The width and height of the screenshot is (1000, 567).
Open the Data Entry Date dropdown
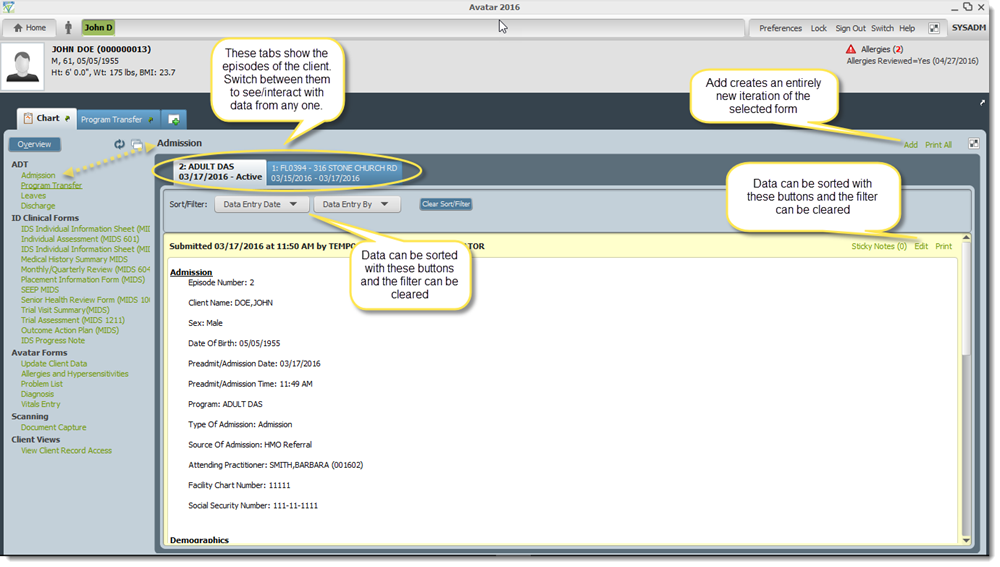pyautogui.click(x=261, y=204)
